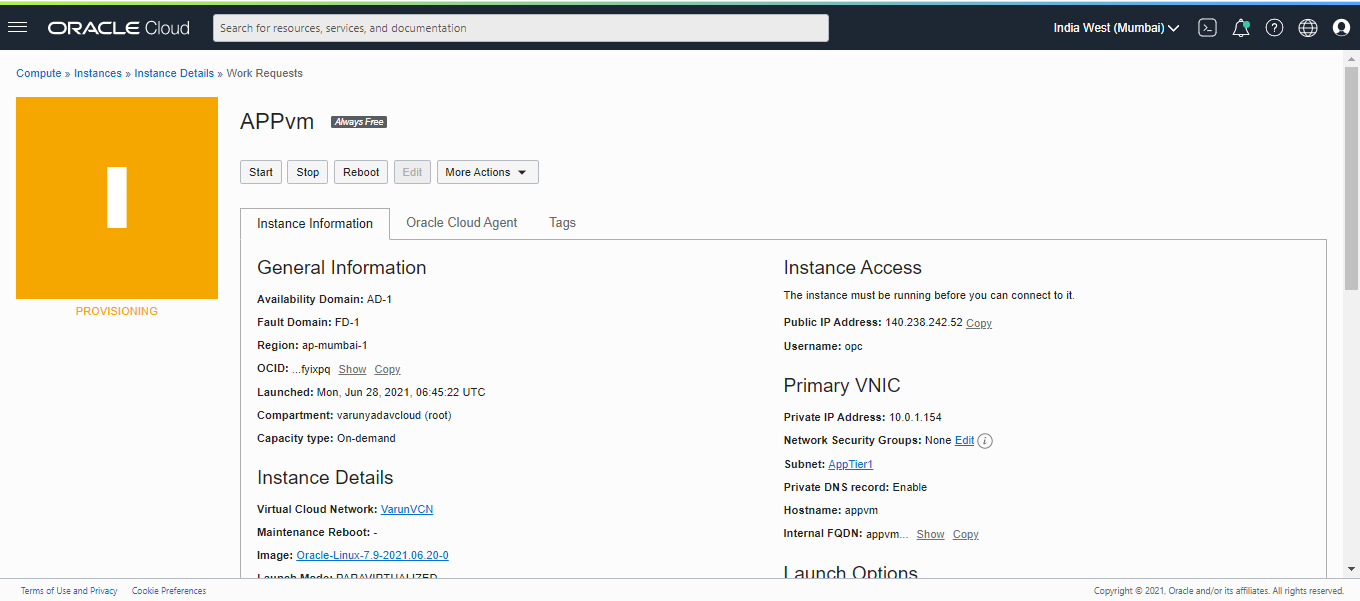Click the Private DNS record Enable text
Viewport: 1360px width, 601px height.
pyautogui.click(x=910, y=487)
